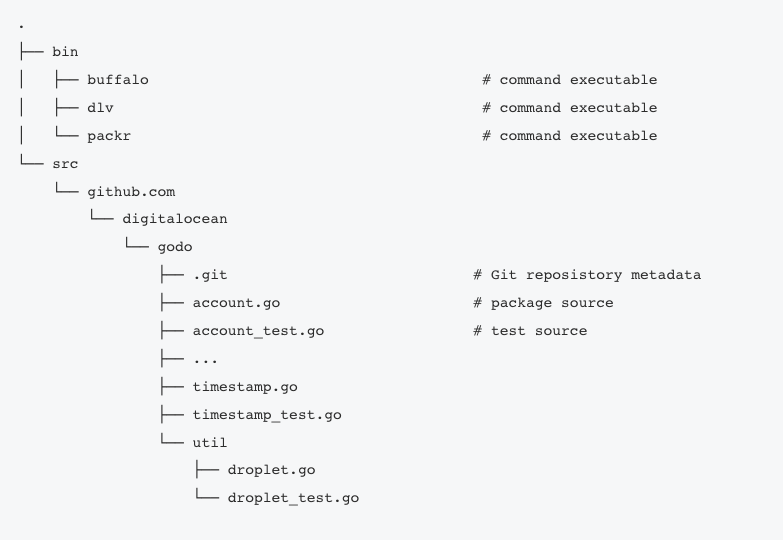The image size is (783, 540).
Task: Select the util subdirectory
Action: point(210,443)
